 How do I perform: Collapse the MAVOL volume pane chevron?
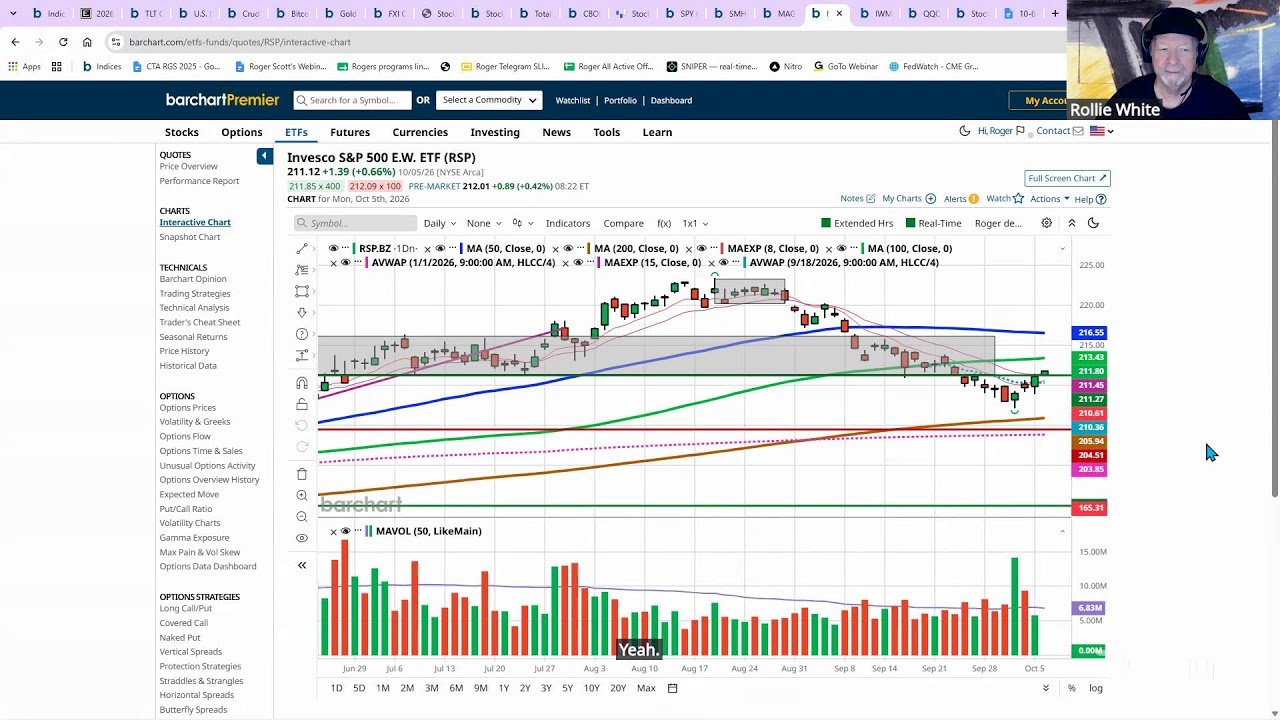(1062, 531)
